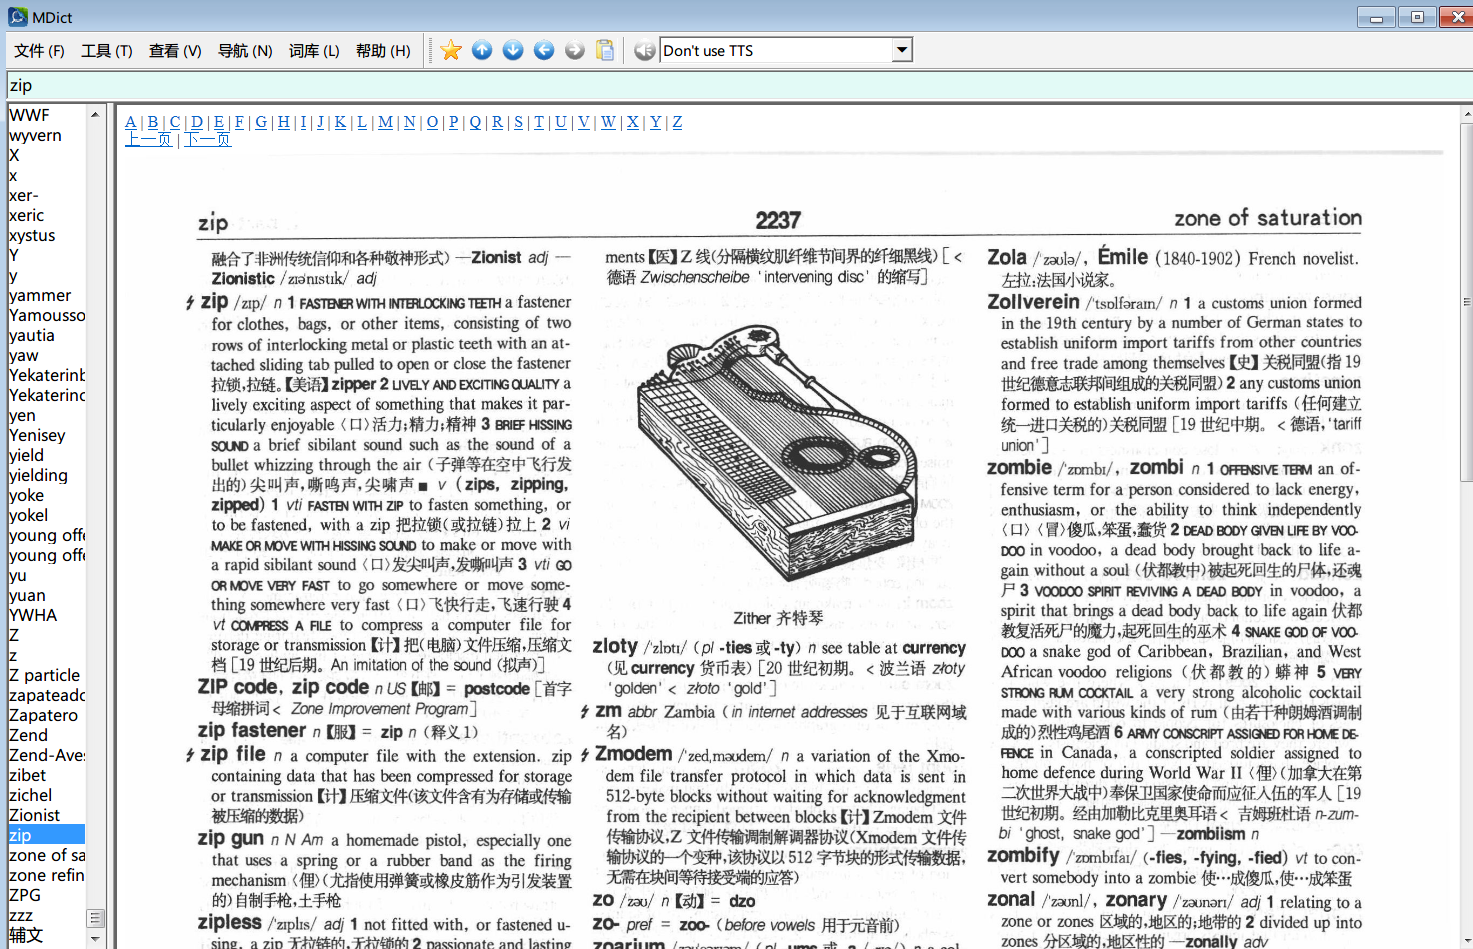Click the 下一页 next page link
Viewport: 1473px width, 949px height.
pos(208,140)
